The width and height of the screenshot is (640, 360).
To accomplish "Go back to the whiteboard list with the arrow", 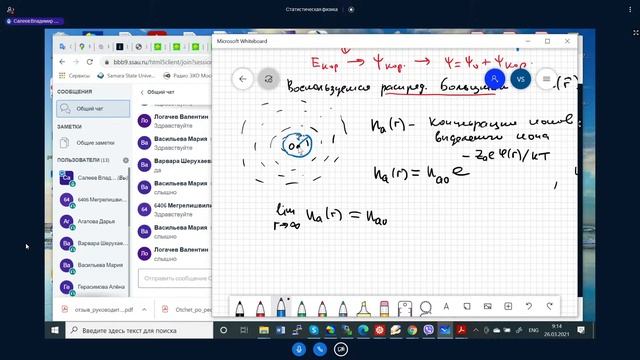I will pos(243,79).
